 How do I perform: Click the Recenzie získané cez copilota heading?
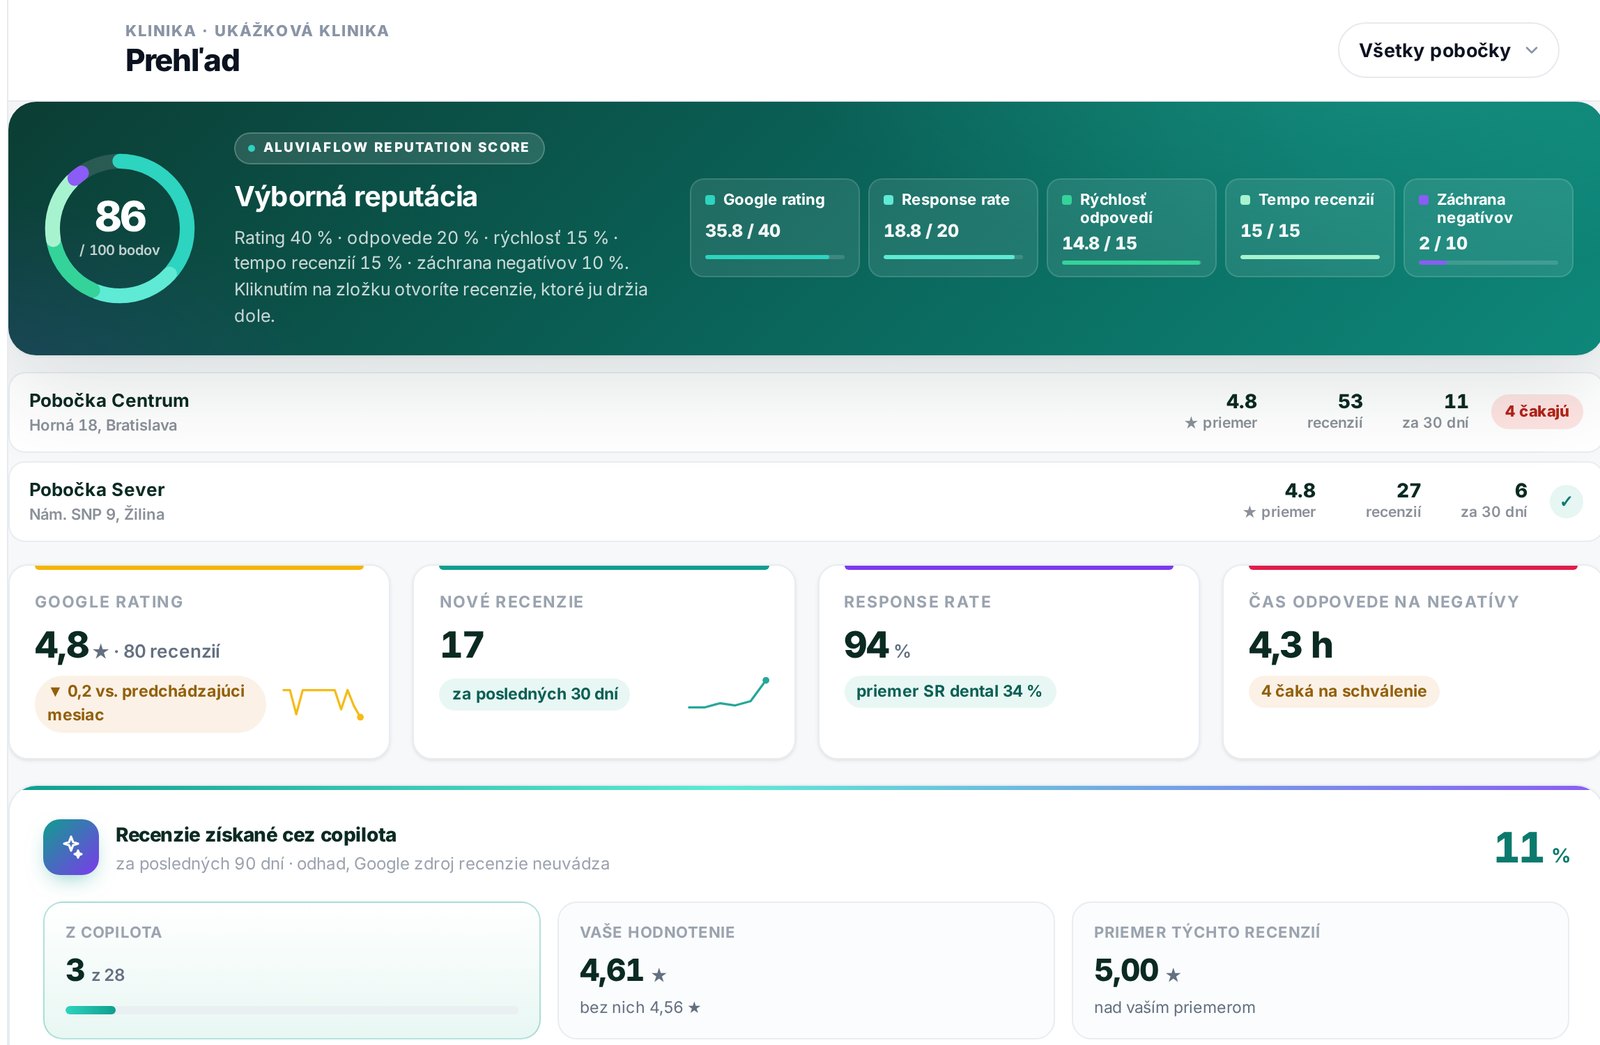(256, 835)
